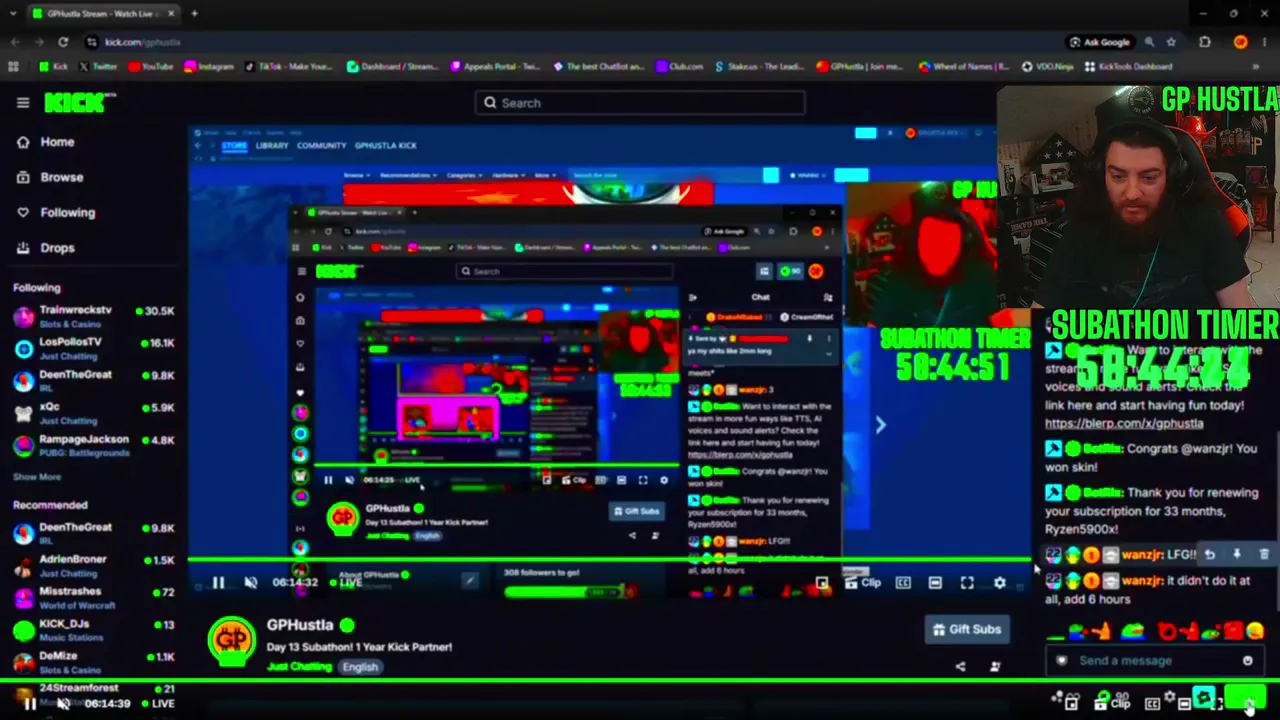Click the Home house icon in Kick sidebar
The image size is (1280, 720).
pos(23,142)
